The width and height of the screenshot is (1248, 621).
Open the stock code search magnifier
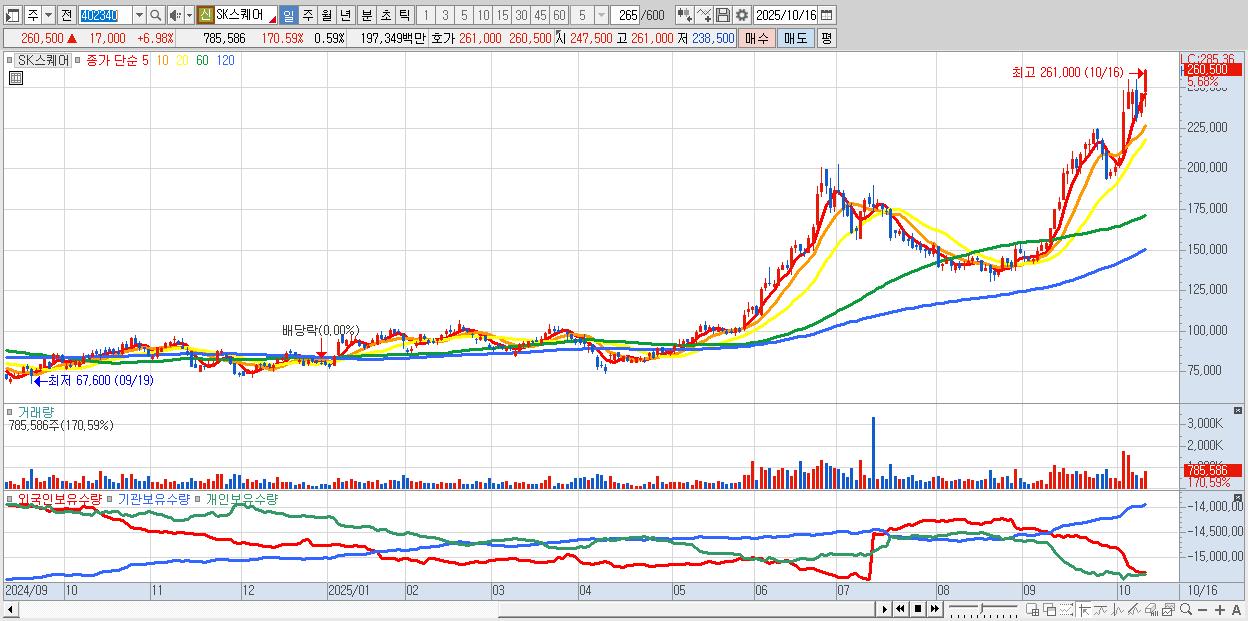tap(156, 15)
